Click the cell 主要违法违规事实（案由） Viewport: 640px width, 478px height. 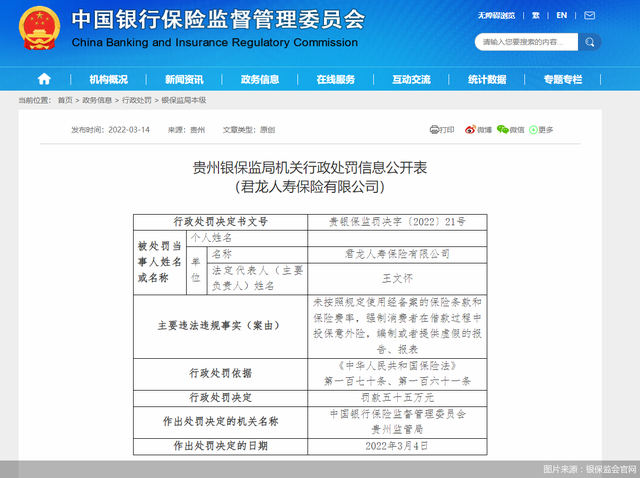coord(220,326)
